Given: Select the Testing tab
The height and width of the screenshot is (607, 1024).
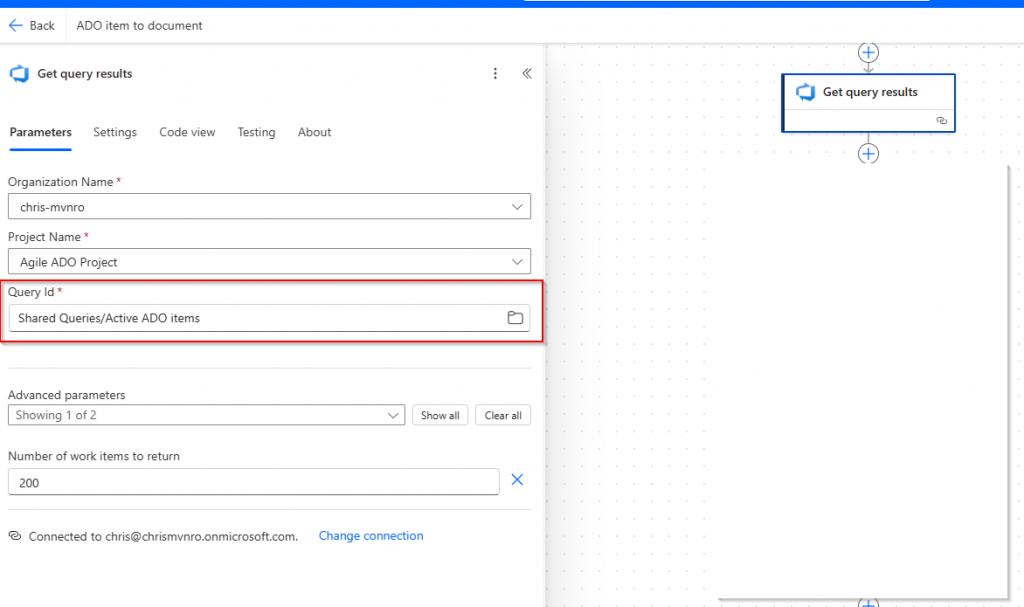Looking at the screenshot, I should tap(256, 132).
